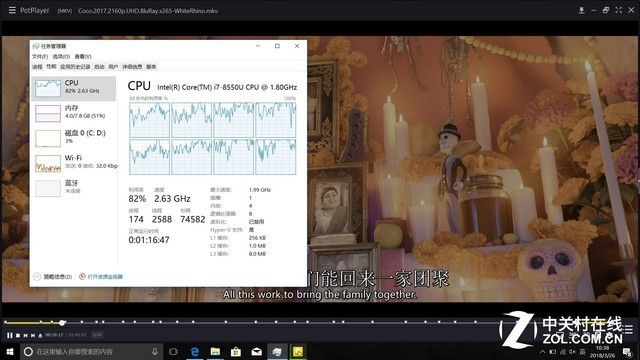Skip to previous file in PotPlayer

[x=25, y=335]
